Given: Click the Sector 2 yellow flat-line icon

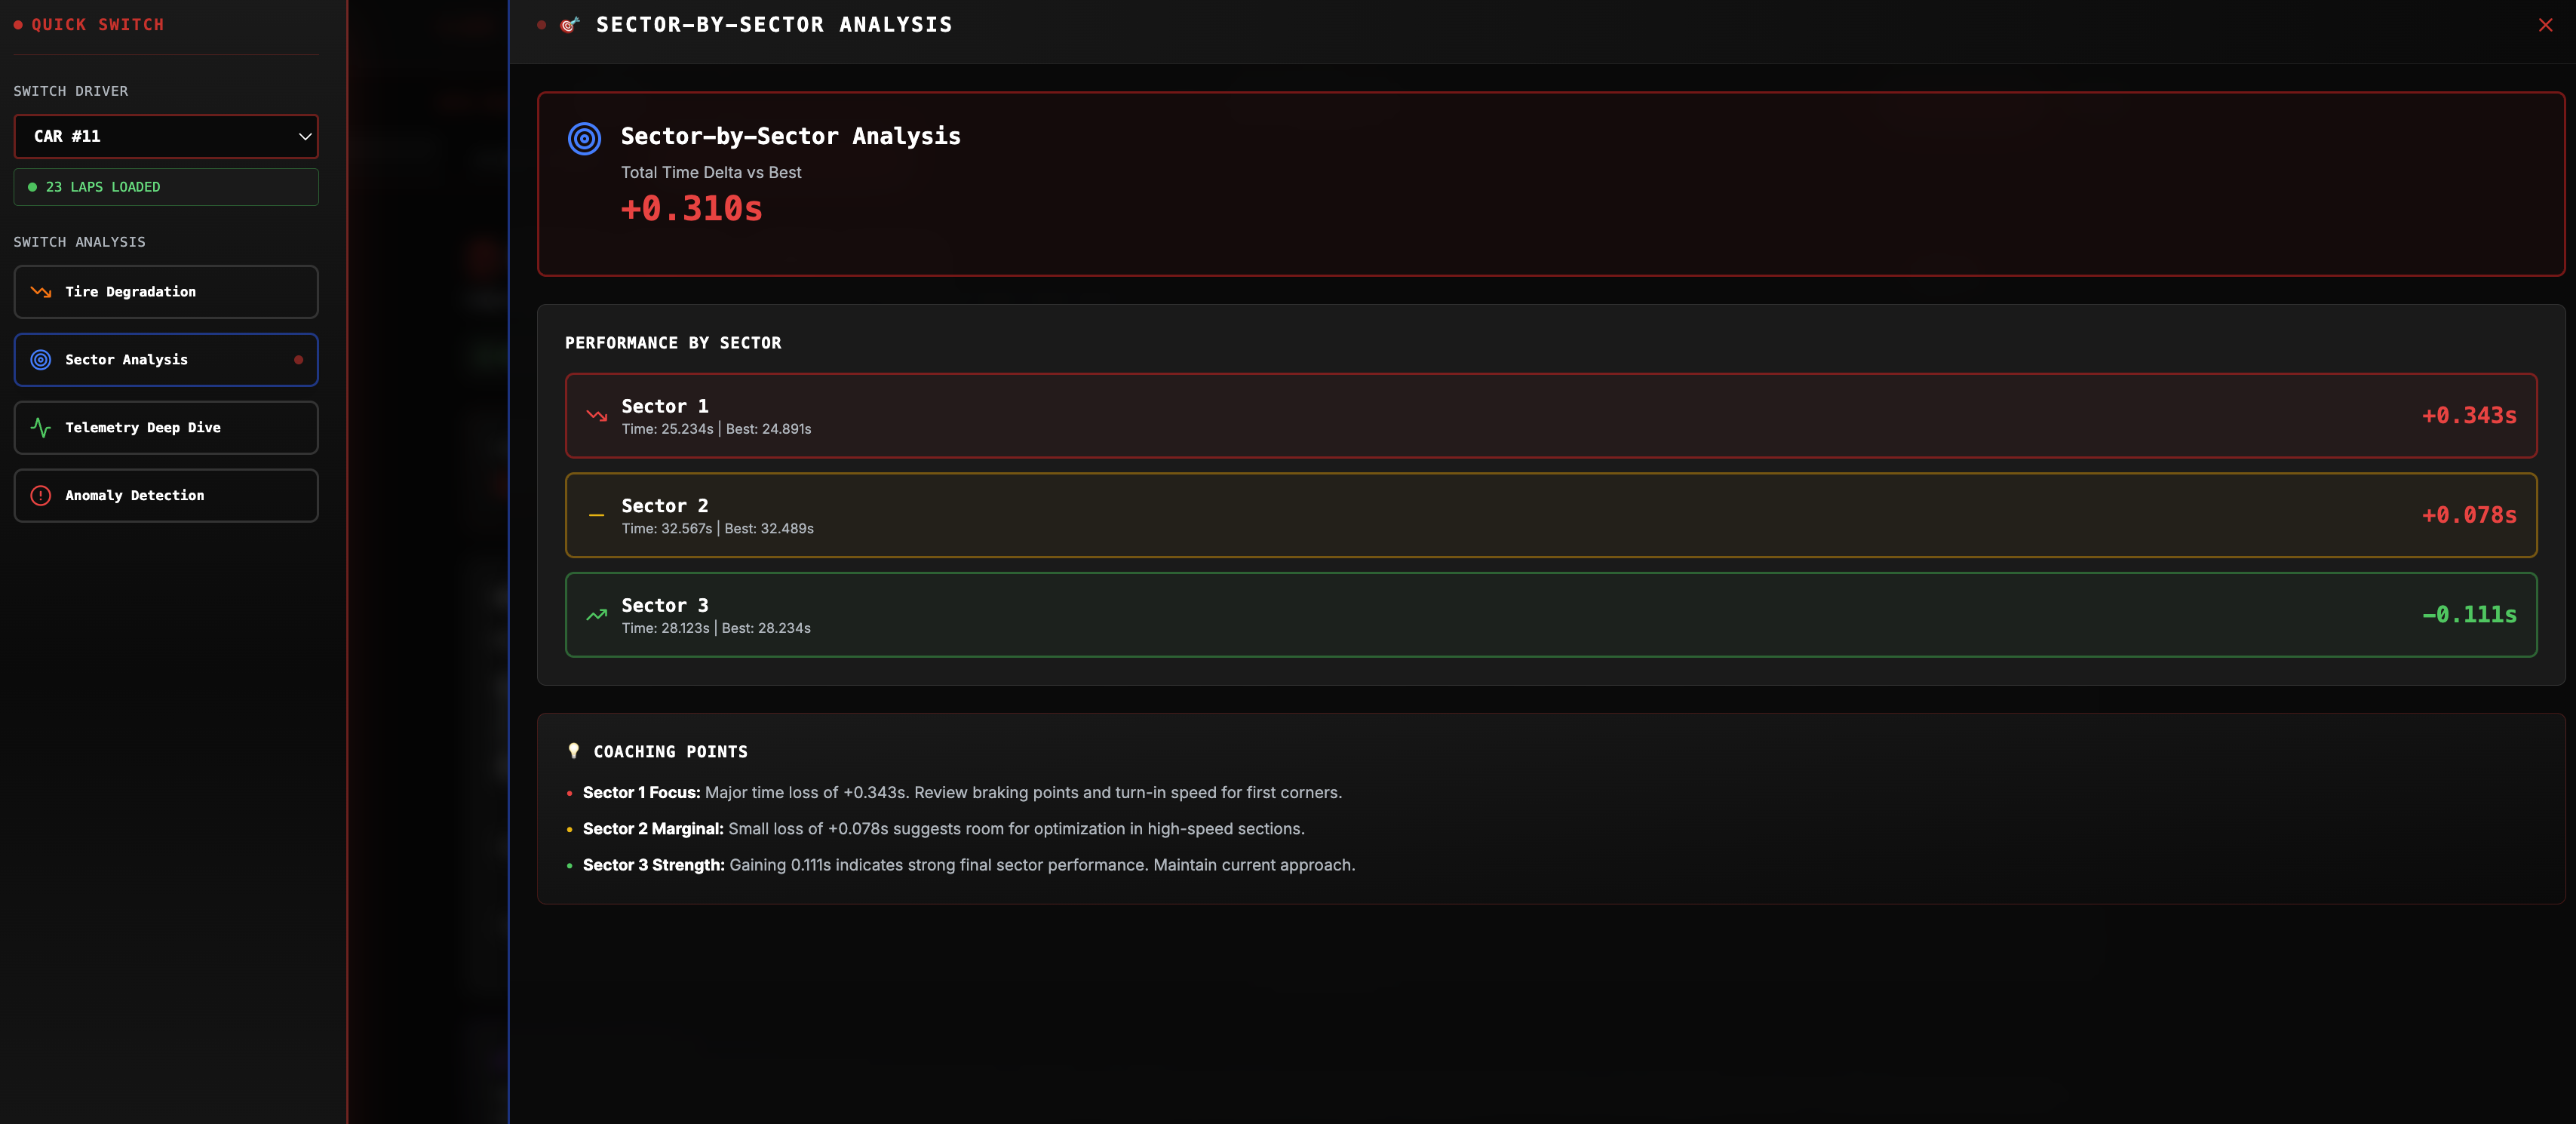Looking at the screenshot, I should 597,516.
